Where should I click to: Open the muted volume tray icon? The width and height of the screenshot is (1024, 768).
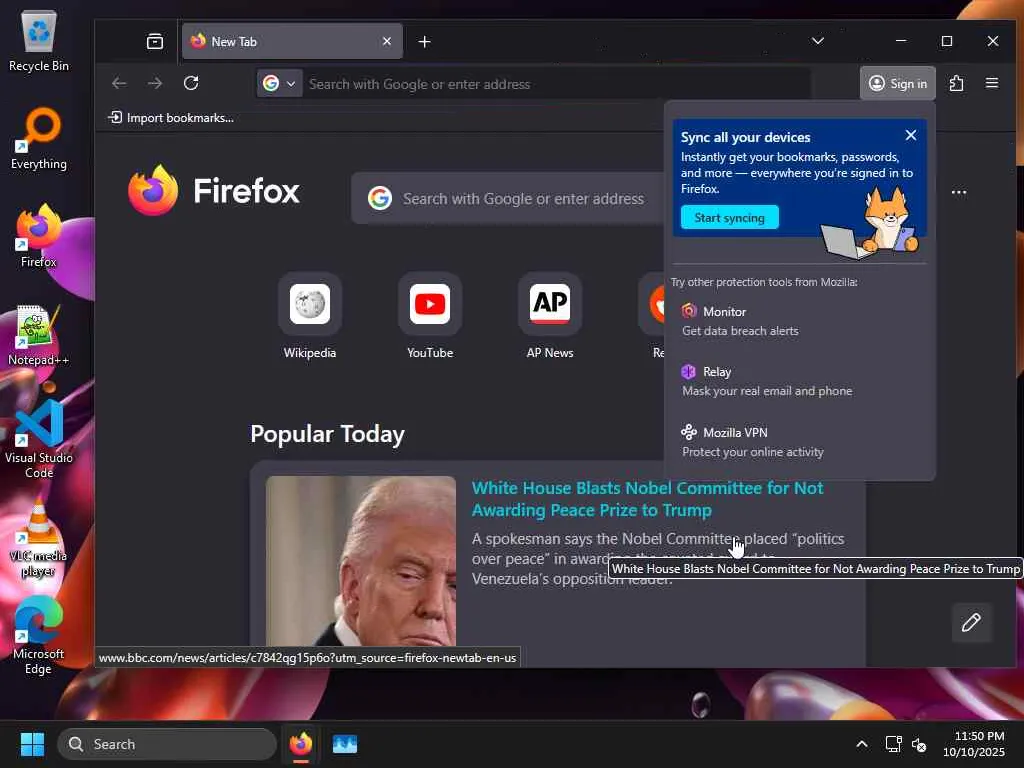coord(919,744)
